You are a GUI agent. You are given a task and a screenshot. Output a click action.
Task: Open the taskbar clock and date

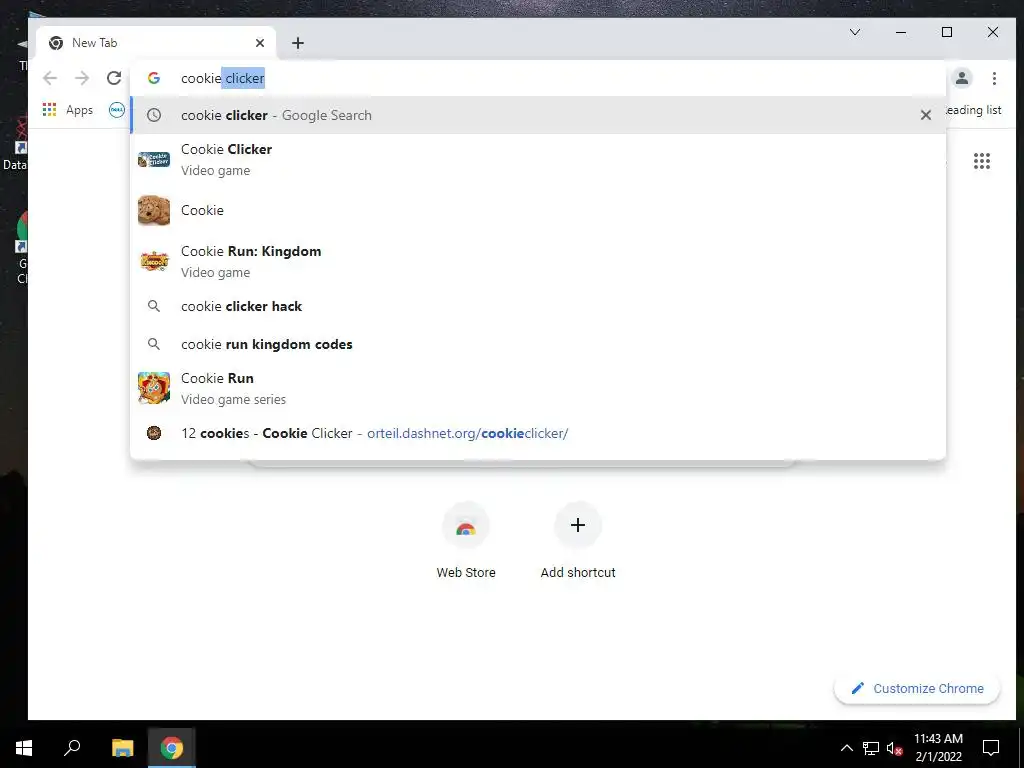point(938,748)
